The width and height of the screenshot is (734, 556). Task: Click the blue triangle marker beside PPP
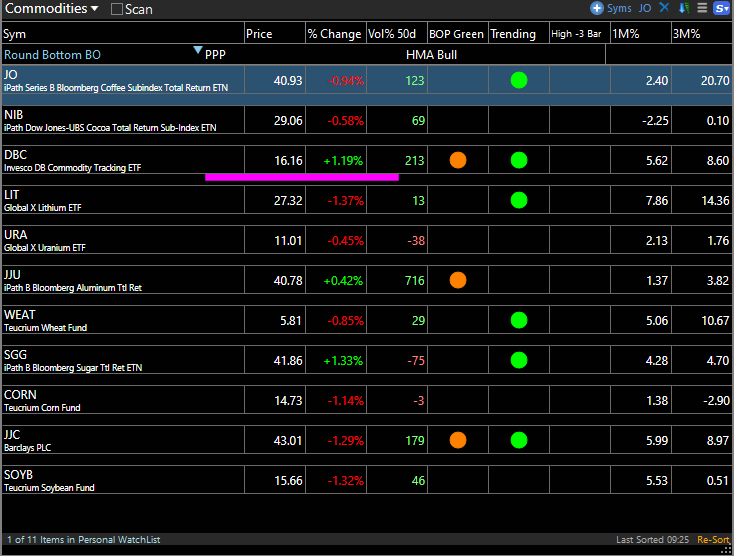[x=198, y=50]
